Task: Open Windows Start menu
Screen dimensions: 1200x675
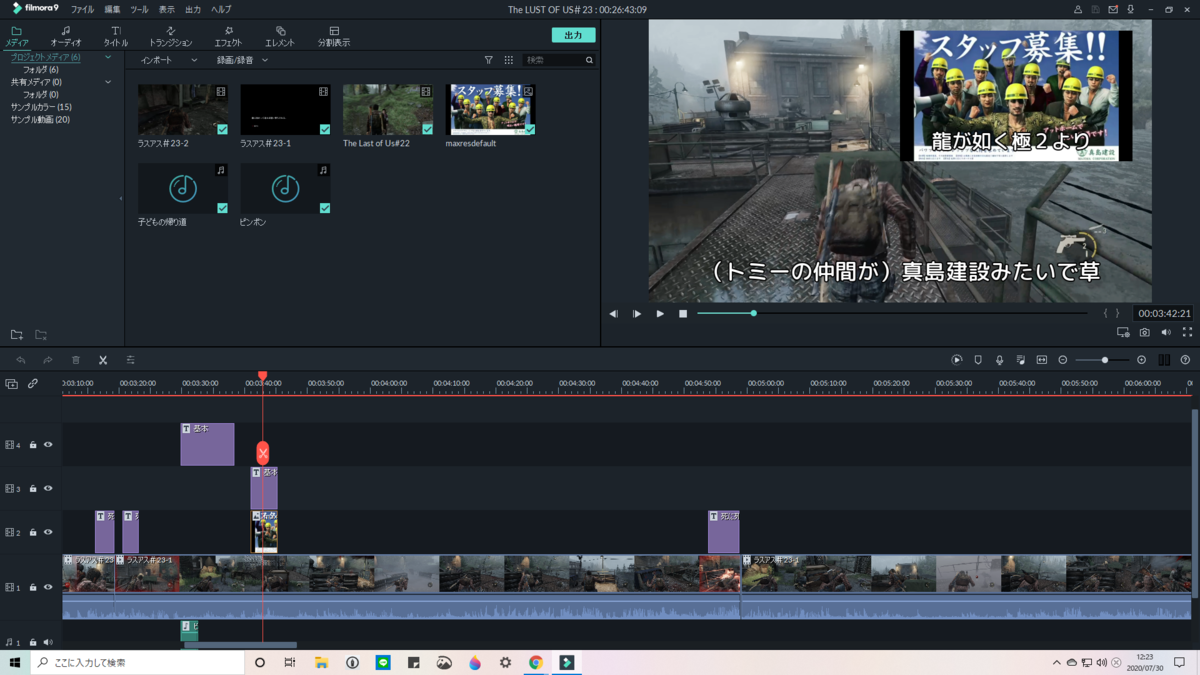Action: tap(15, 663)
